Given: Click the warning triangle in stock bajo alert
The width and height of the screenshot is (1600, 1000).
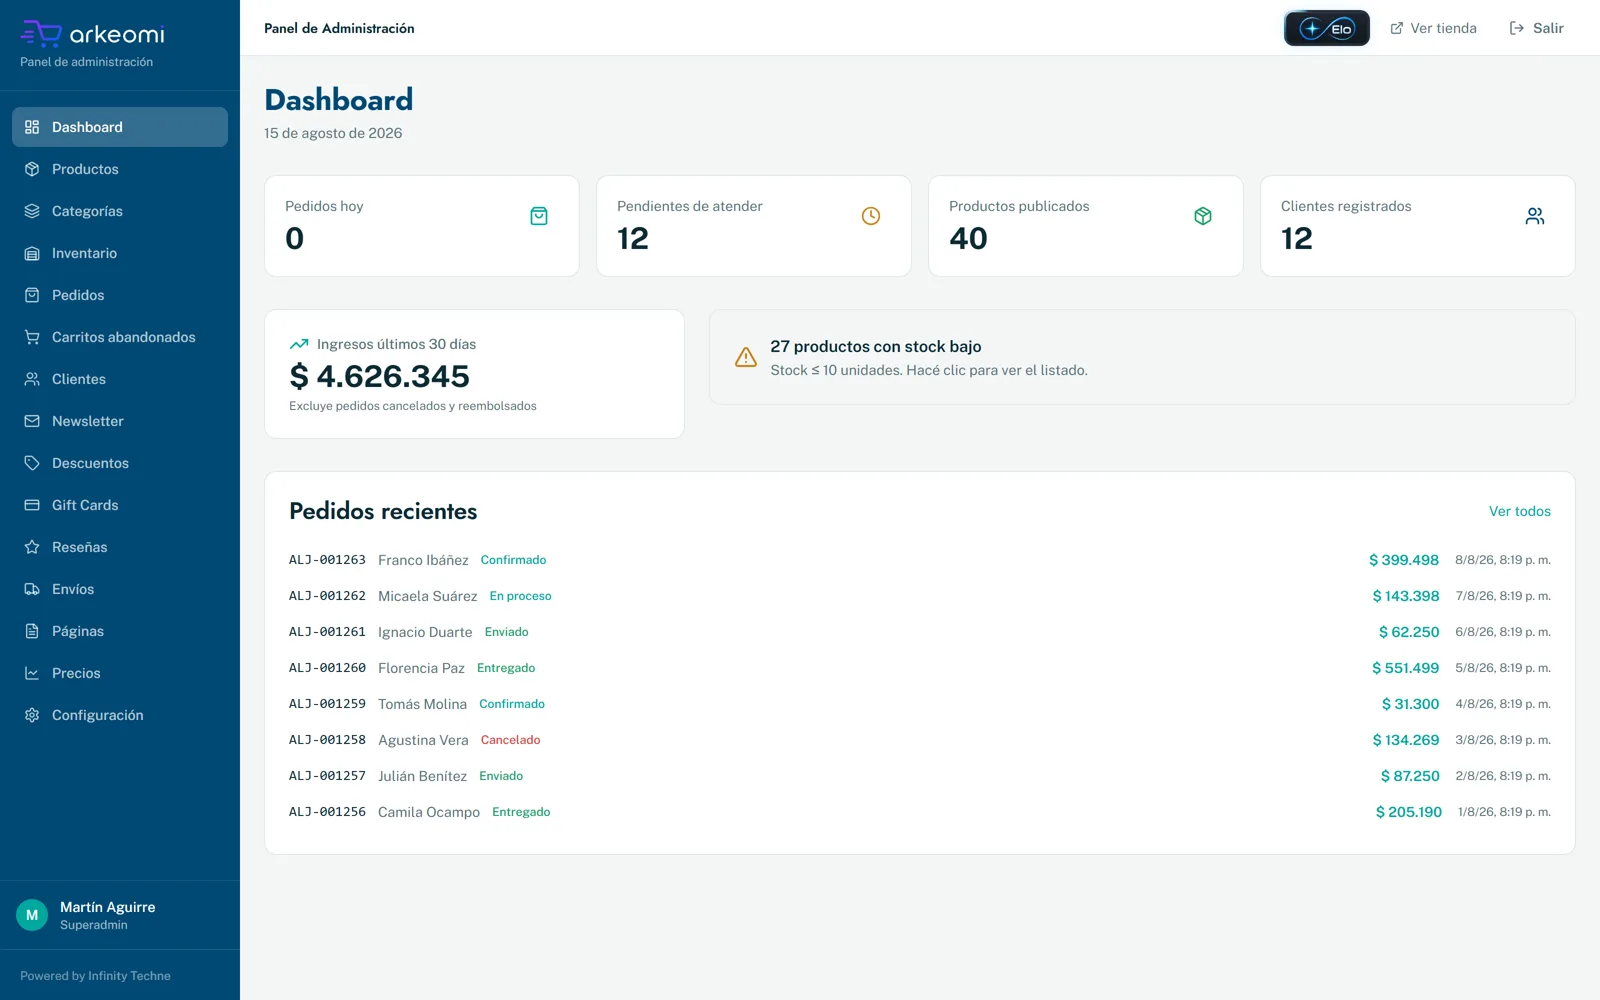Looking at the screenshot, I should pyautogui.click(x=746, y=357).
